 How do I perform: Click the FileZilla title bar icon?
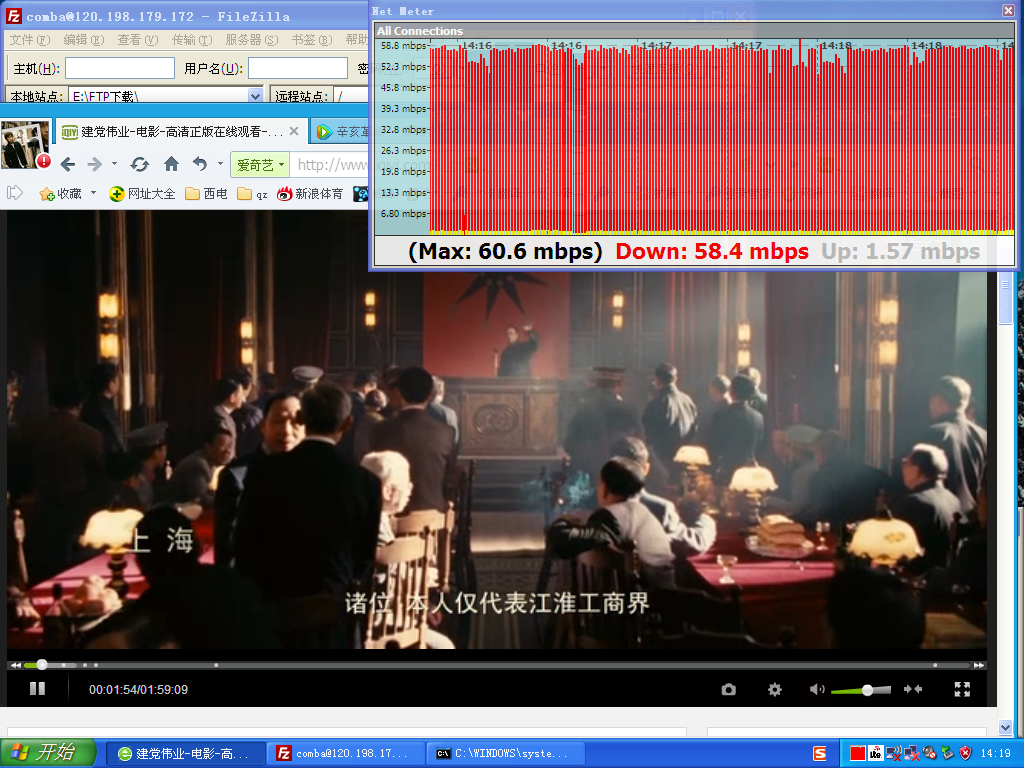[14, 16]
